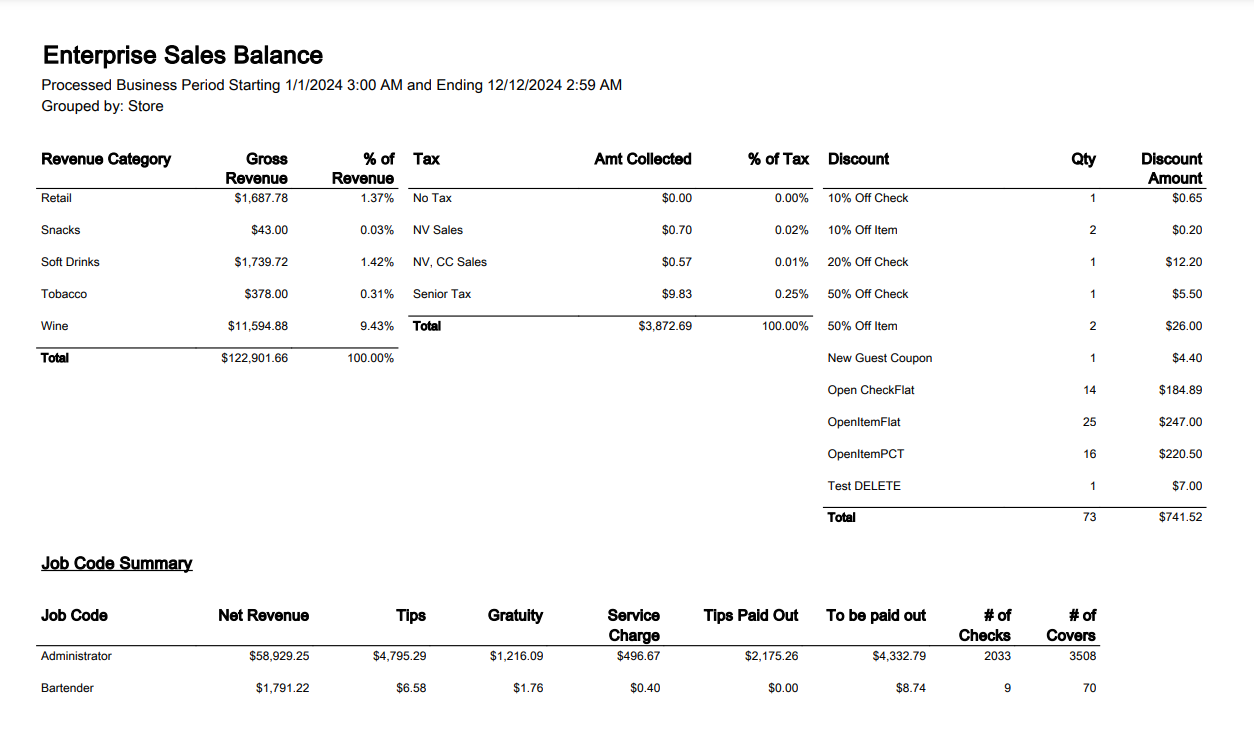
Task: Click the Discount Amount column header
Action: tap(1172, 168)
